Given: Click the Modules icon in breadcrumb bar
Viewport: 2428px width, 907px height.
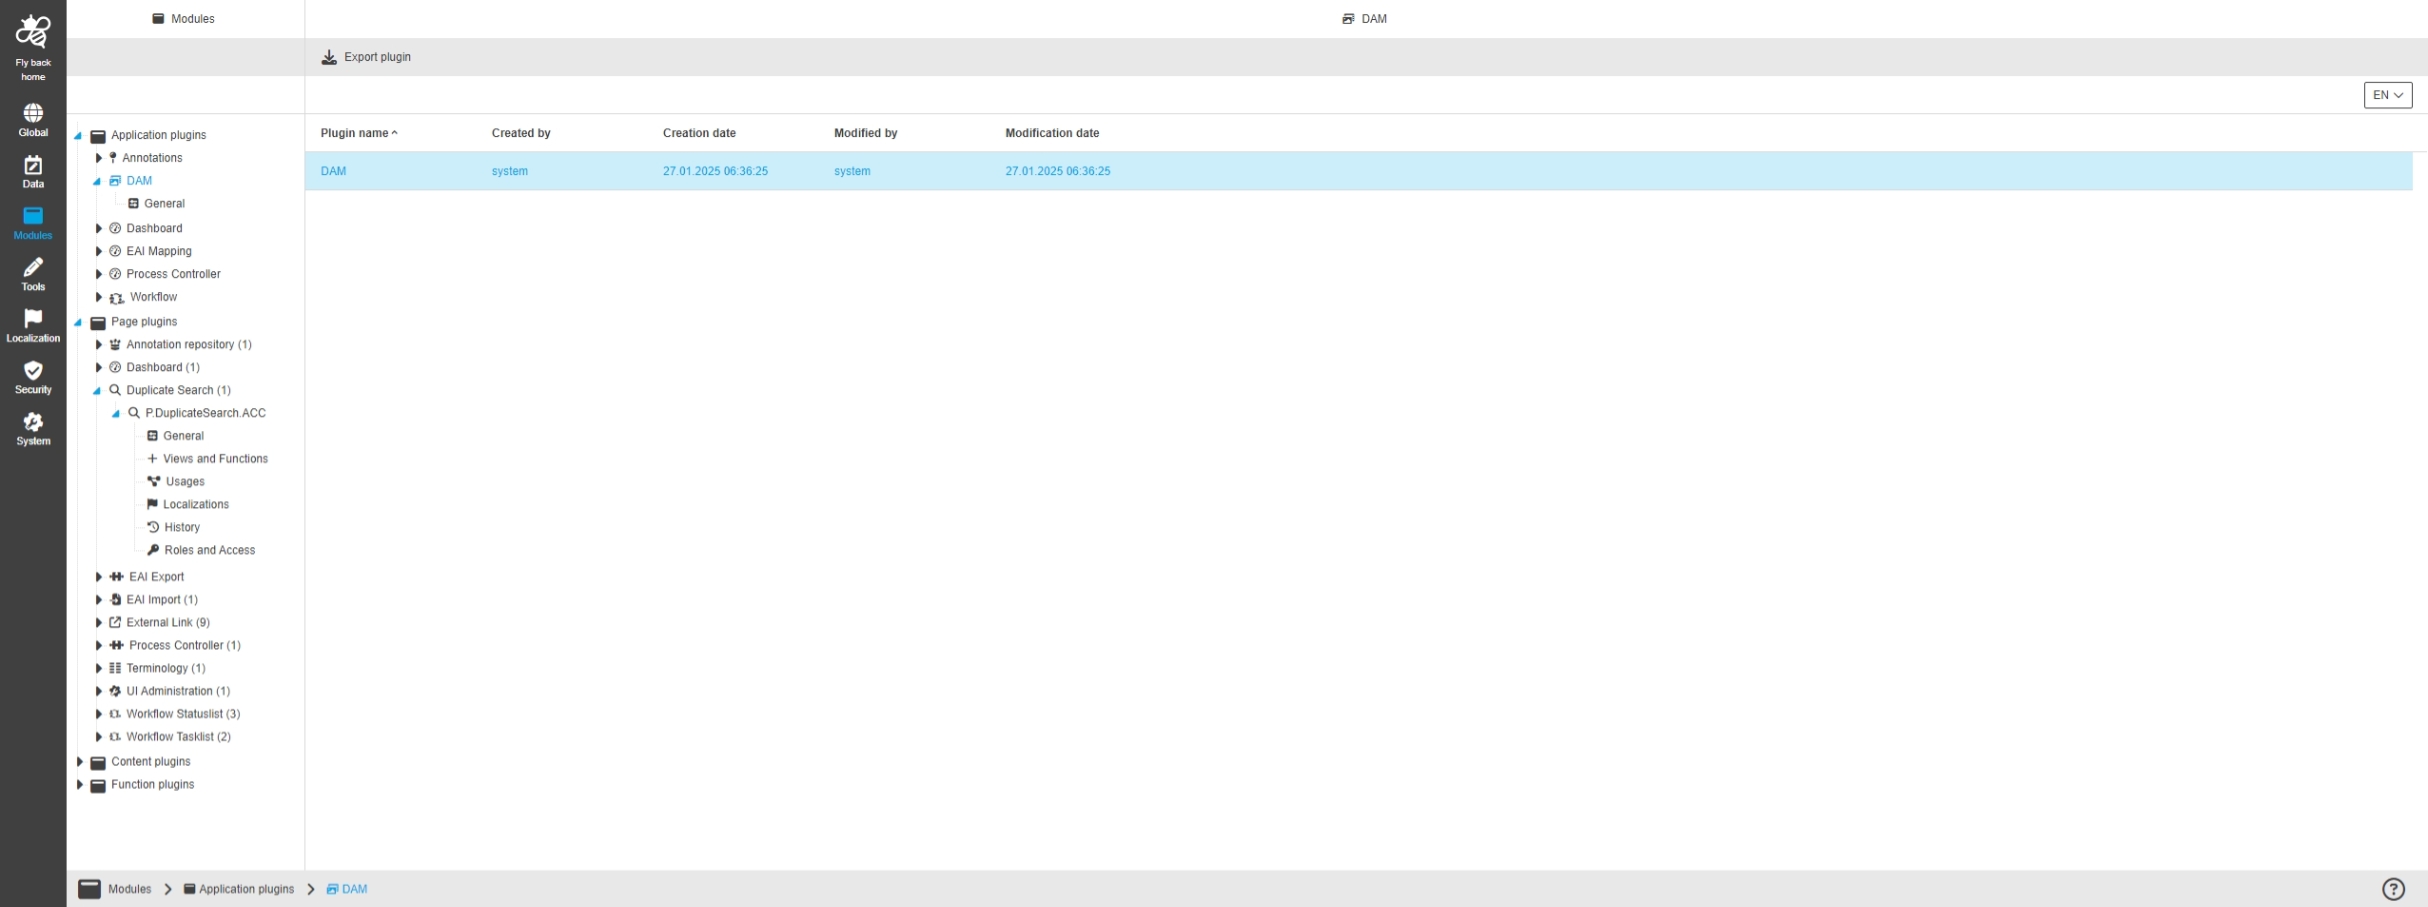Looking at the screenshot, I should 89,889.
